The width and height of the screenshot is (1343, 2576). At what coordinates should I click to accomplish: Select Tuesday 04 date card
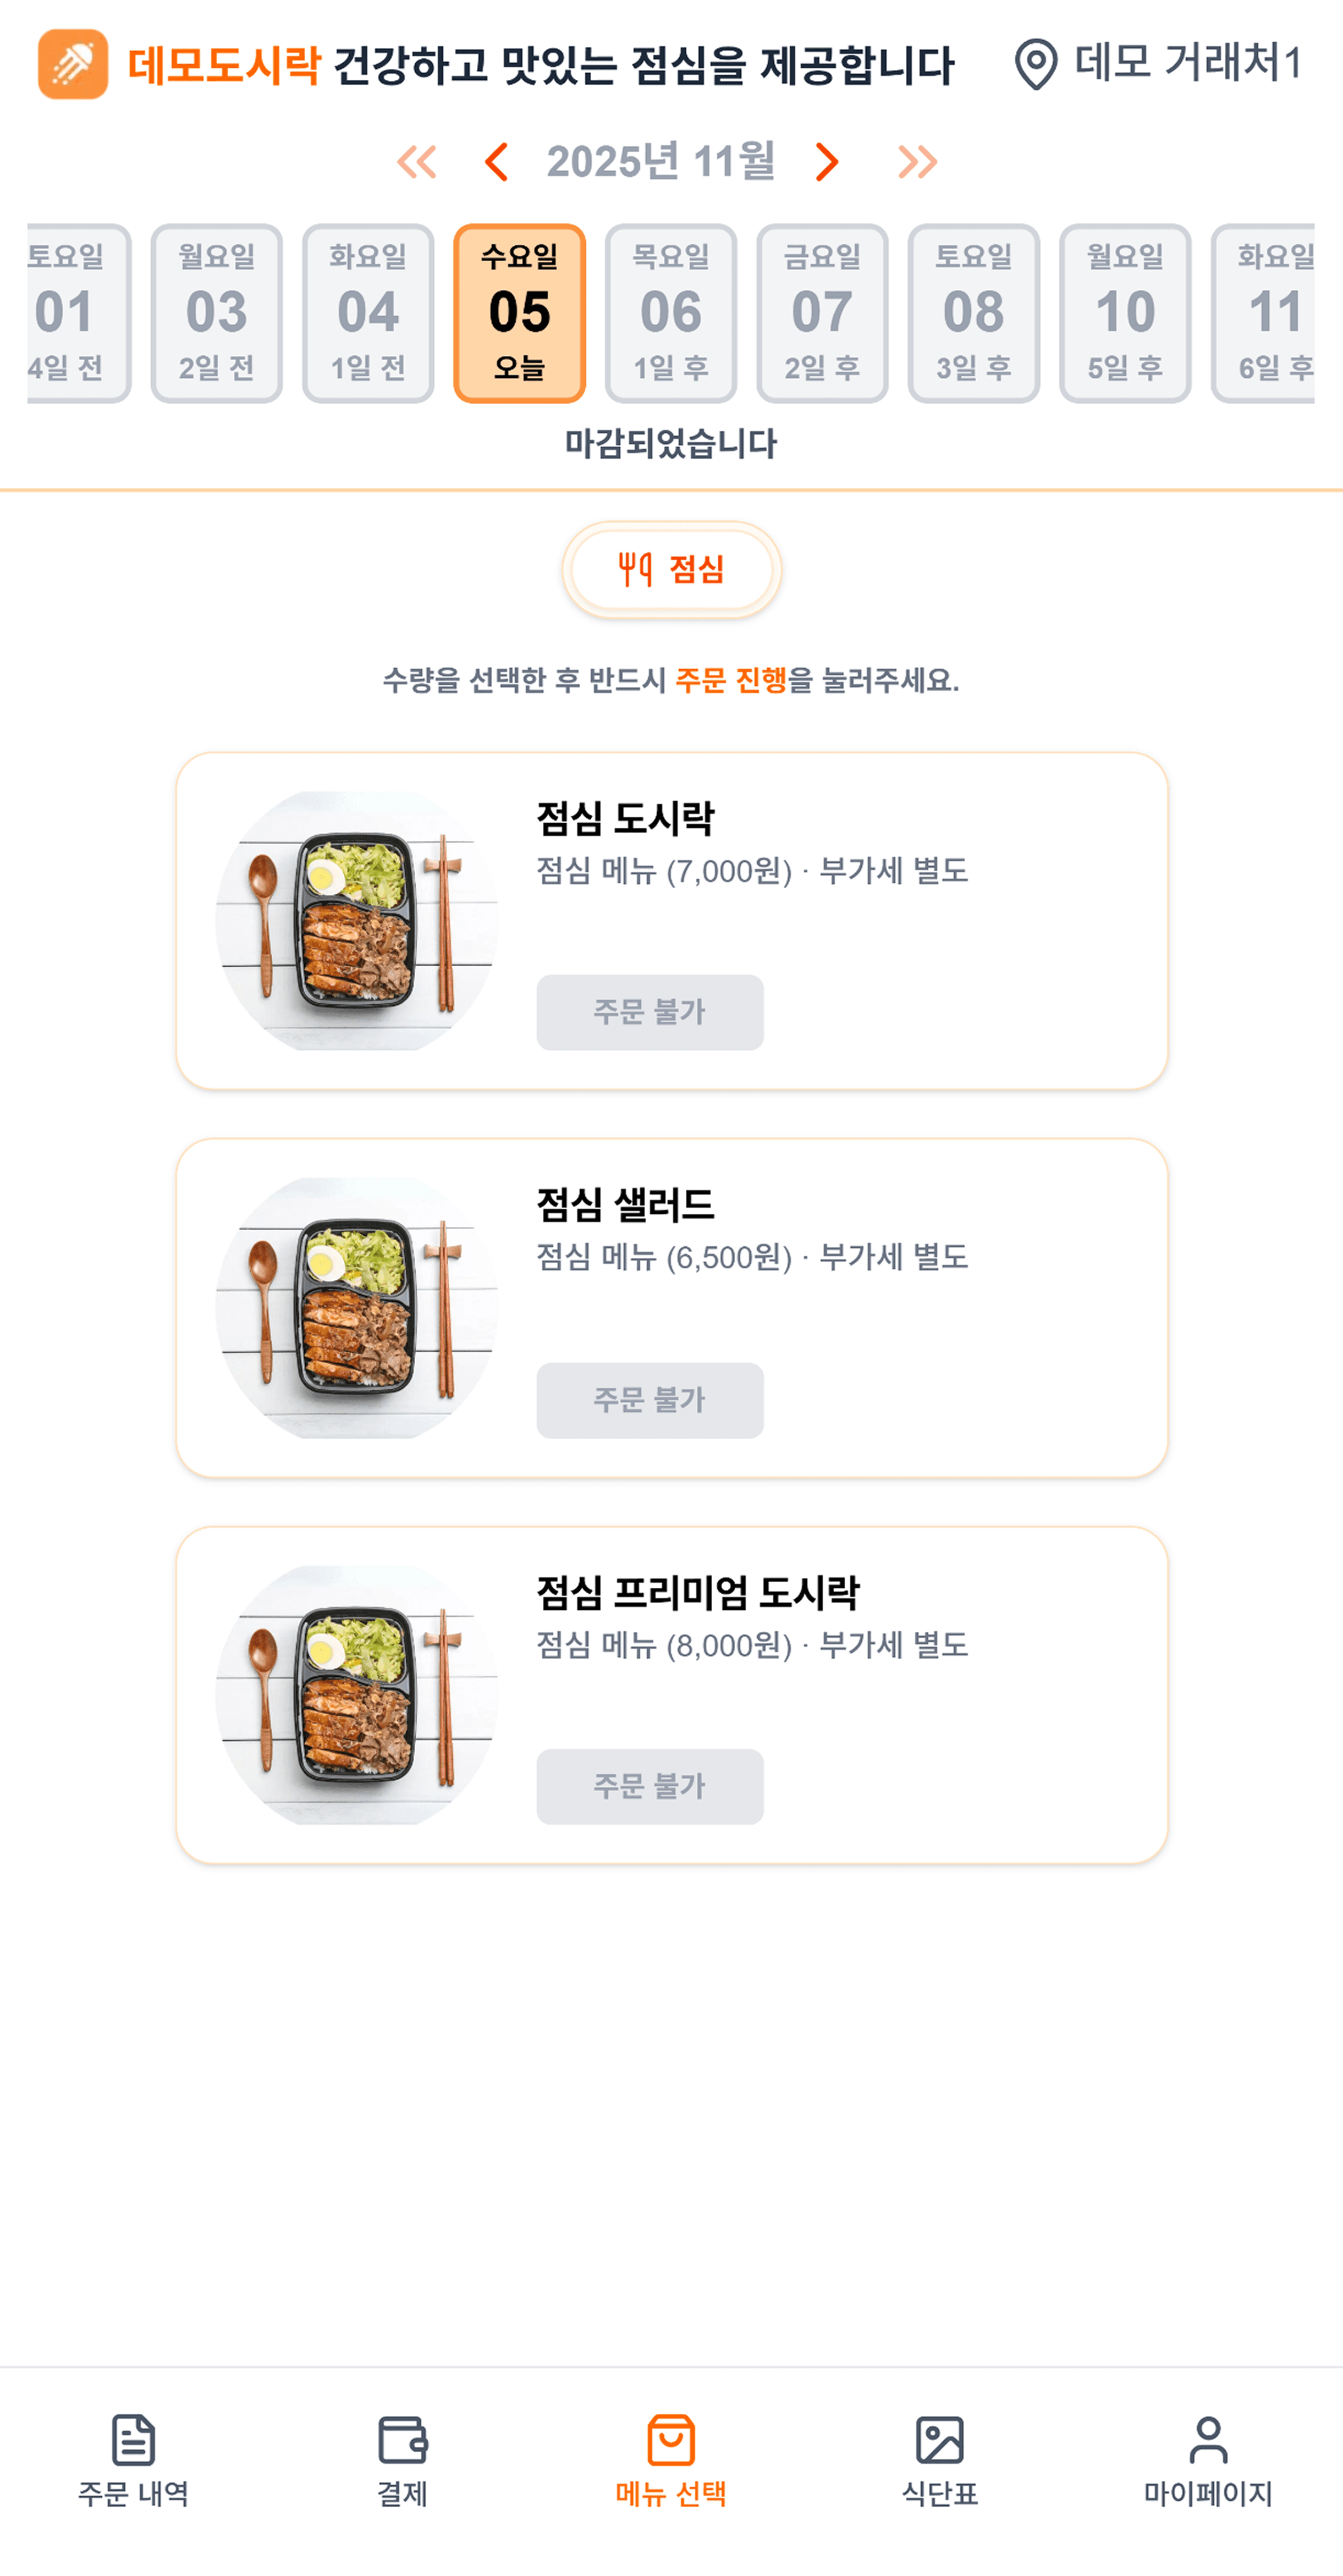pos(368,313)
